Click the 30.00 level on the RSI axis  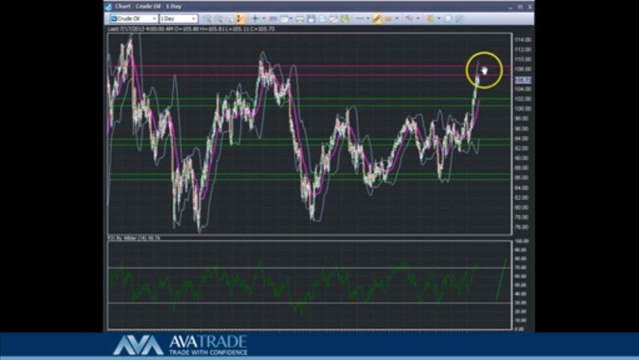pyautogui.click(x=522, y=303)
